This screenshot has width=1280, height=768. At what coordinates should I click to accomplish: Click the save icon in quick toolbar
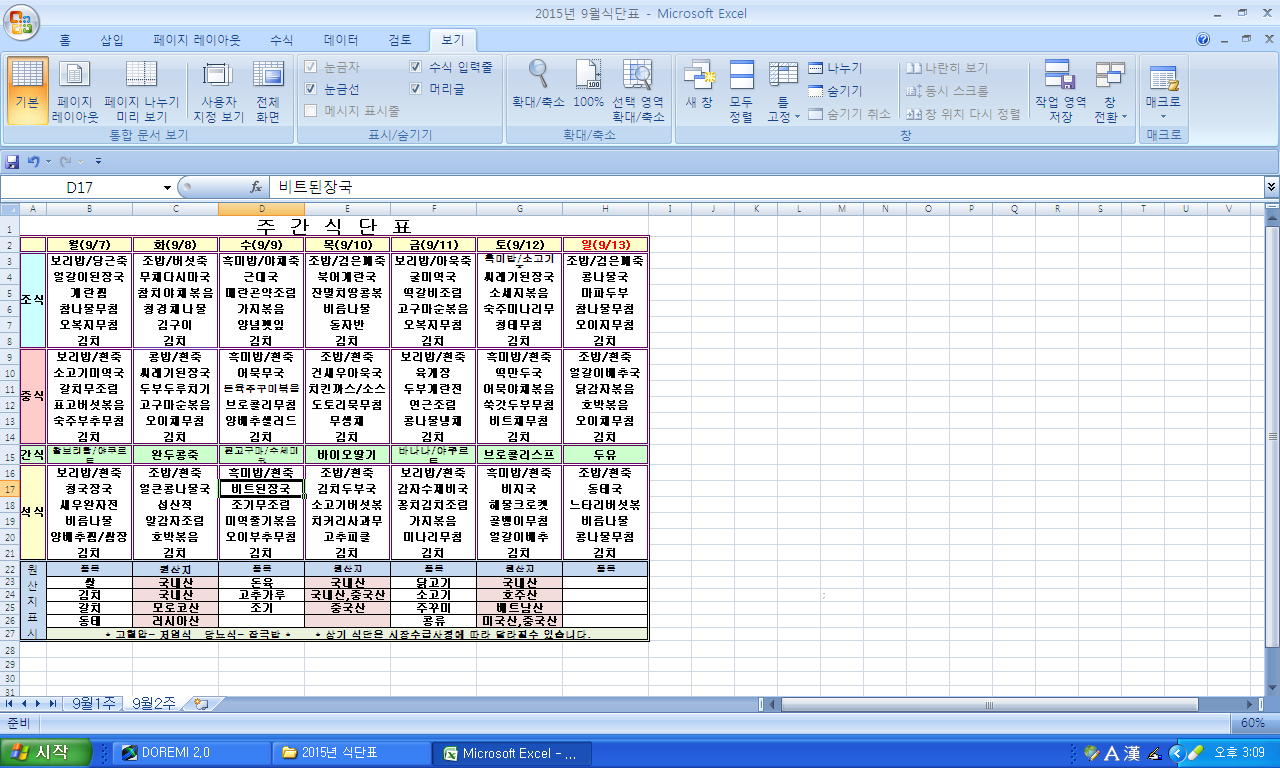(13, 161)
